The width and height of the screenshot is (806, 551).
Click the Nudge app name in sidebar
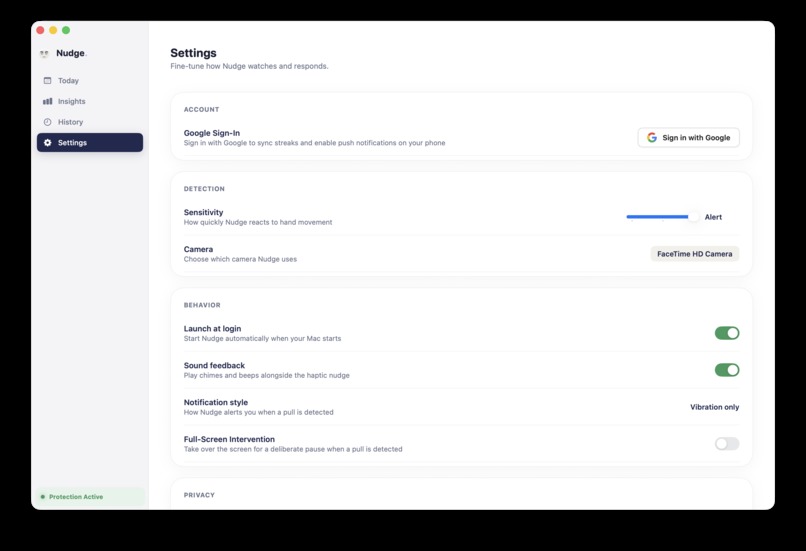click(x=70, y=53)
